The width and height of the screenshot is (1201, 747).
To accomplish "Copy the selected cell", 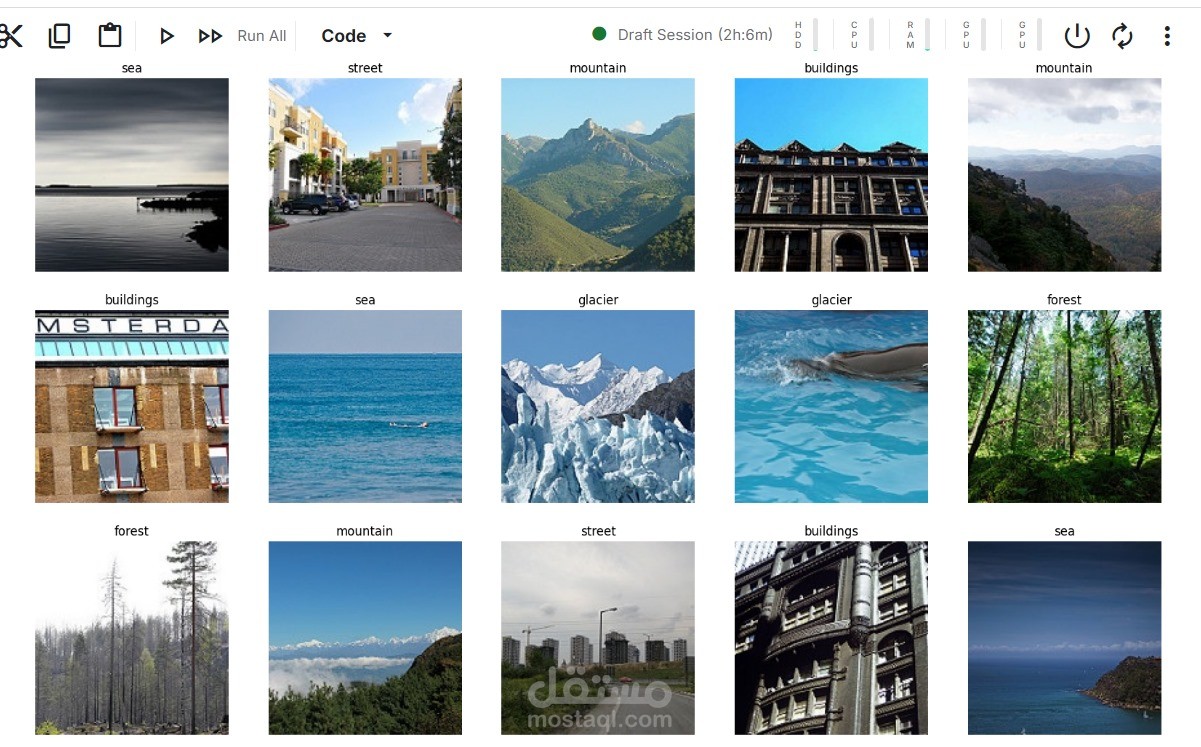I will pyautogui.click(x=59, y=35).
